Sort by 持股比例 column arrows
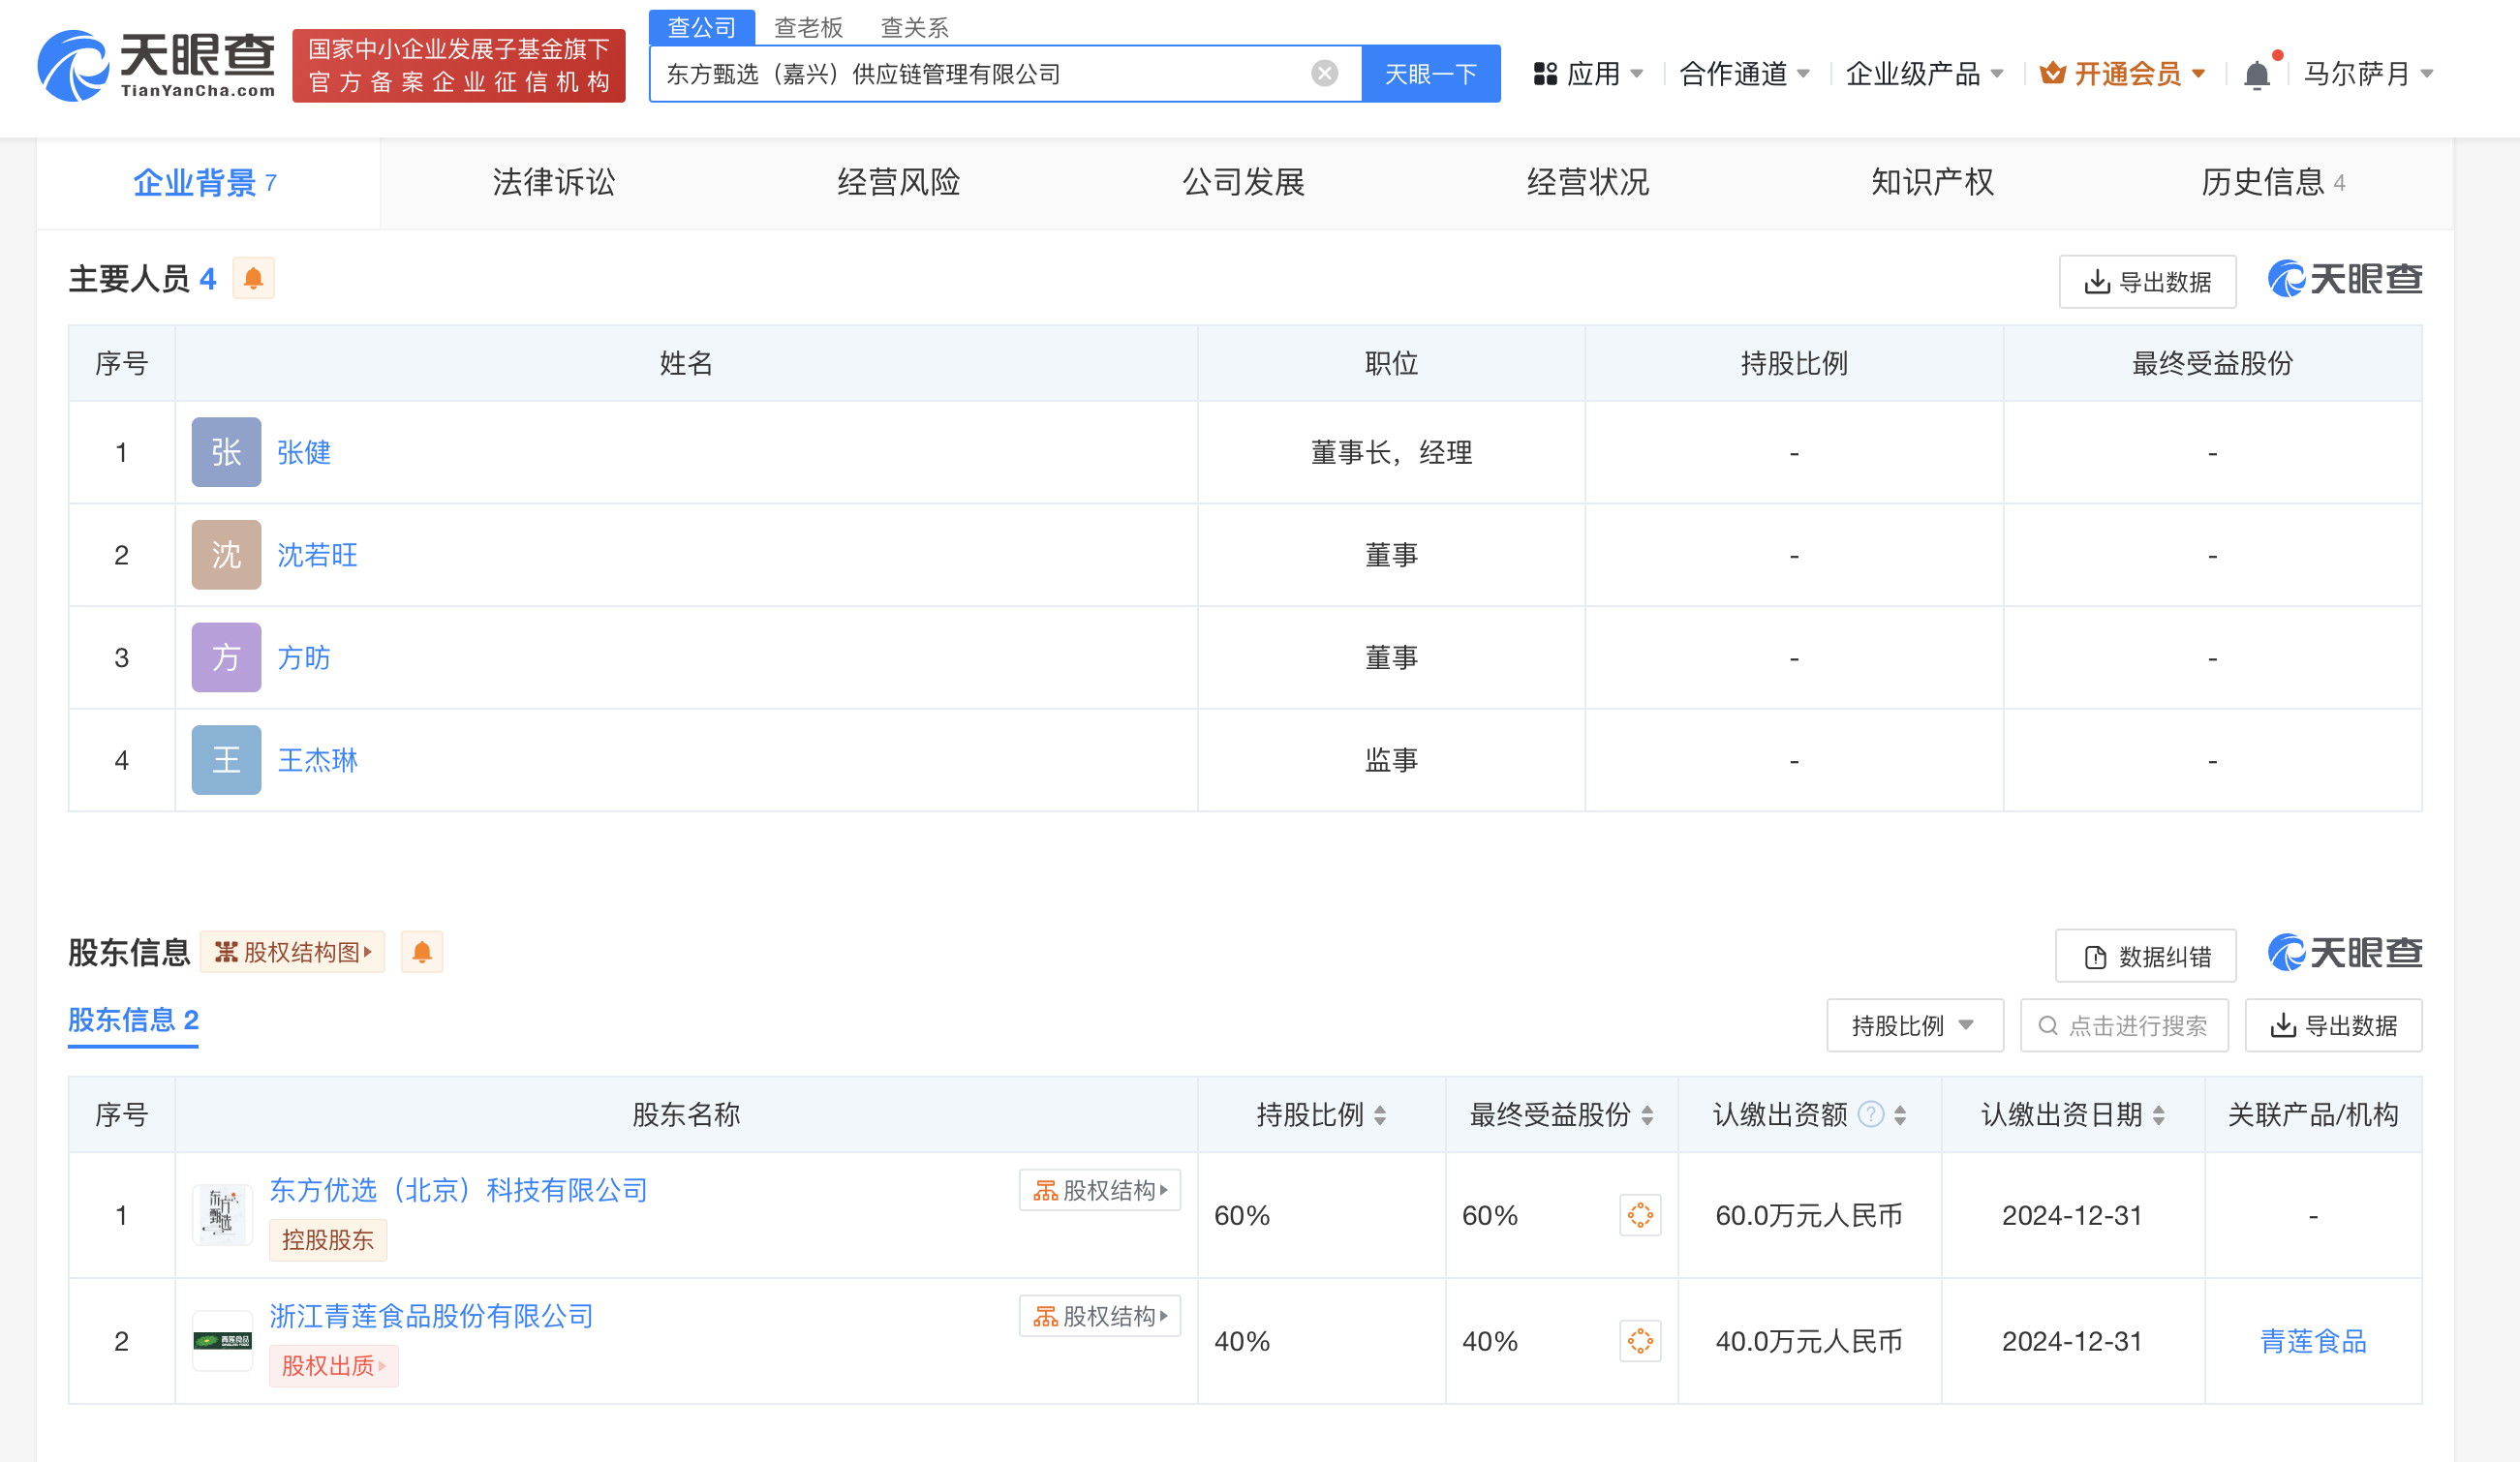Screen dimensions: 2520x1462 tap(1380, 1115)
